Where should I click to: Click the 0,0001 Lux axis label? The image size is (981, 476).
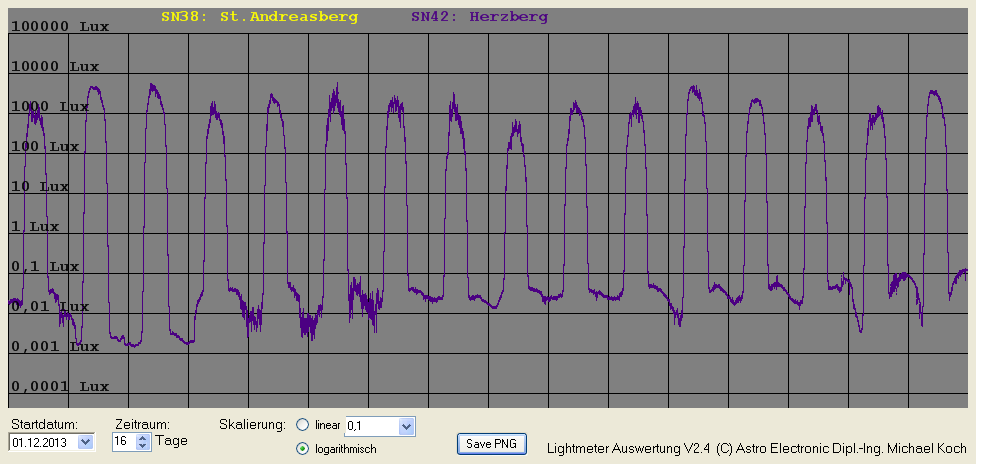click(60, 387)
